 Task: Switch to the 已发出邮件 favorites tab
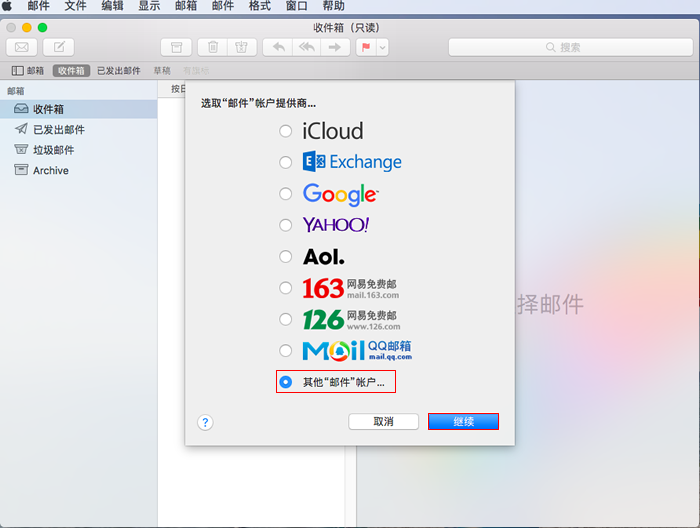(x=118, y=71)
